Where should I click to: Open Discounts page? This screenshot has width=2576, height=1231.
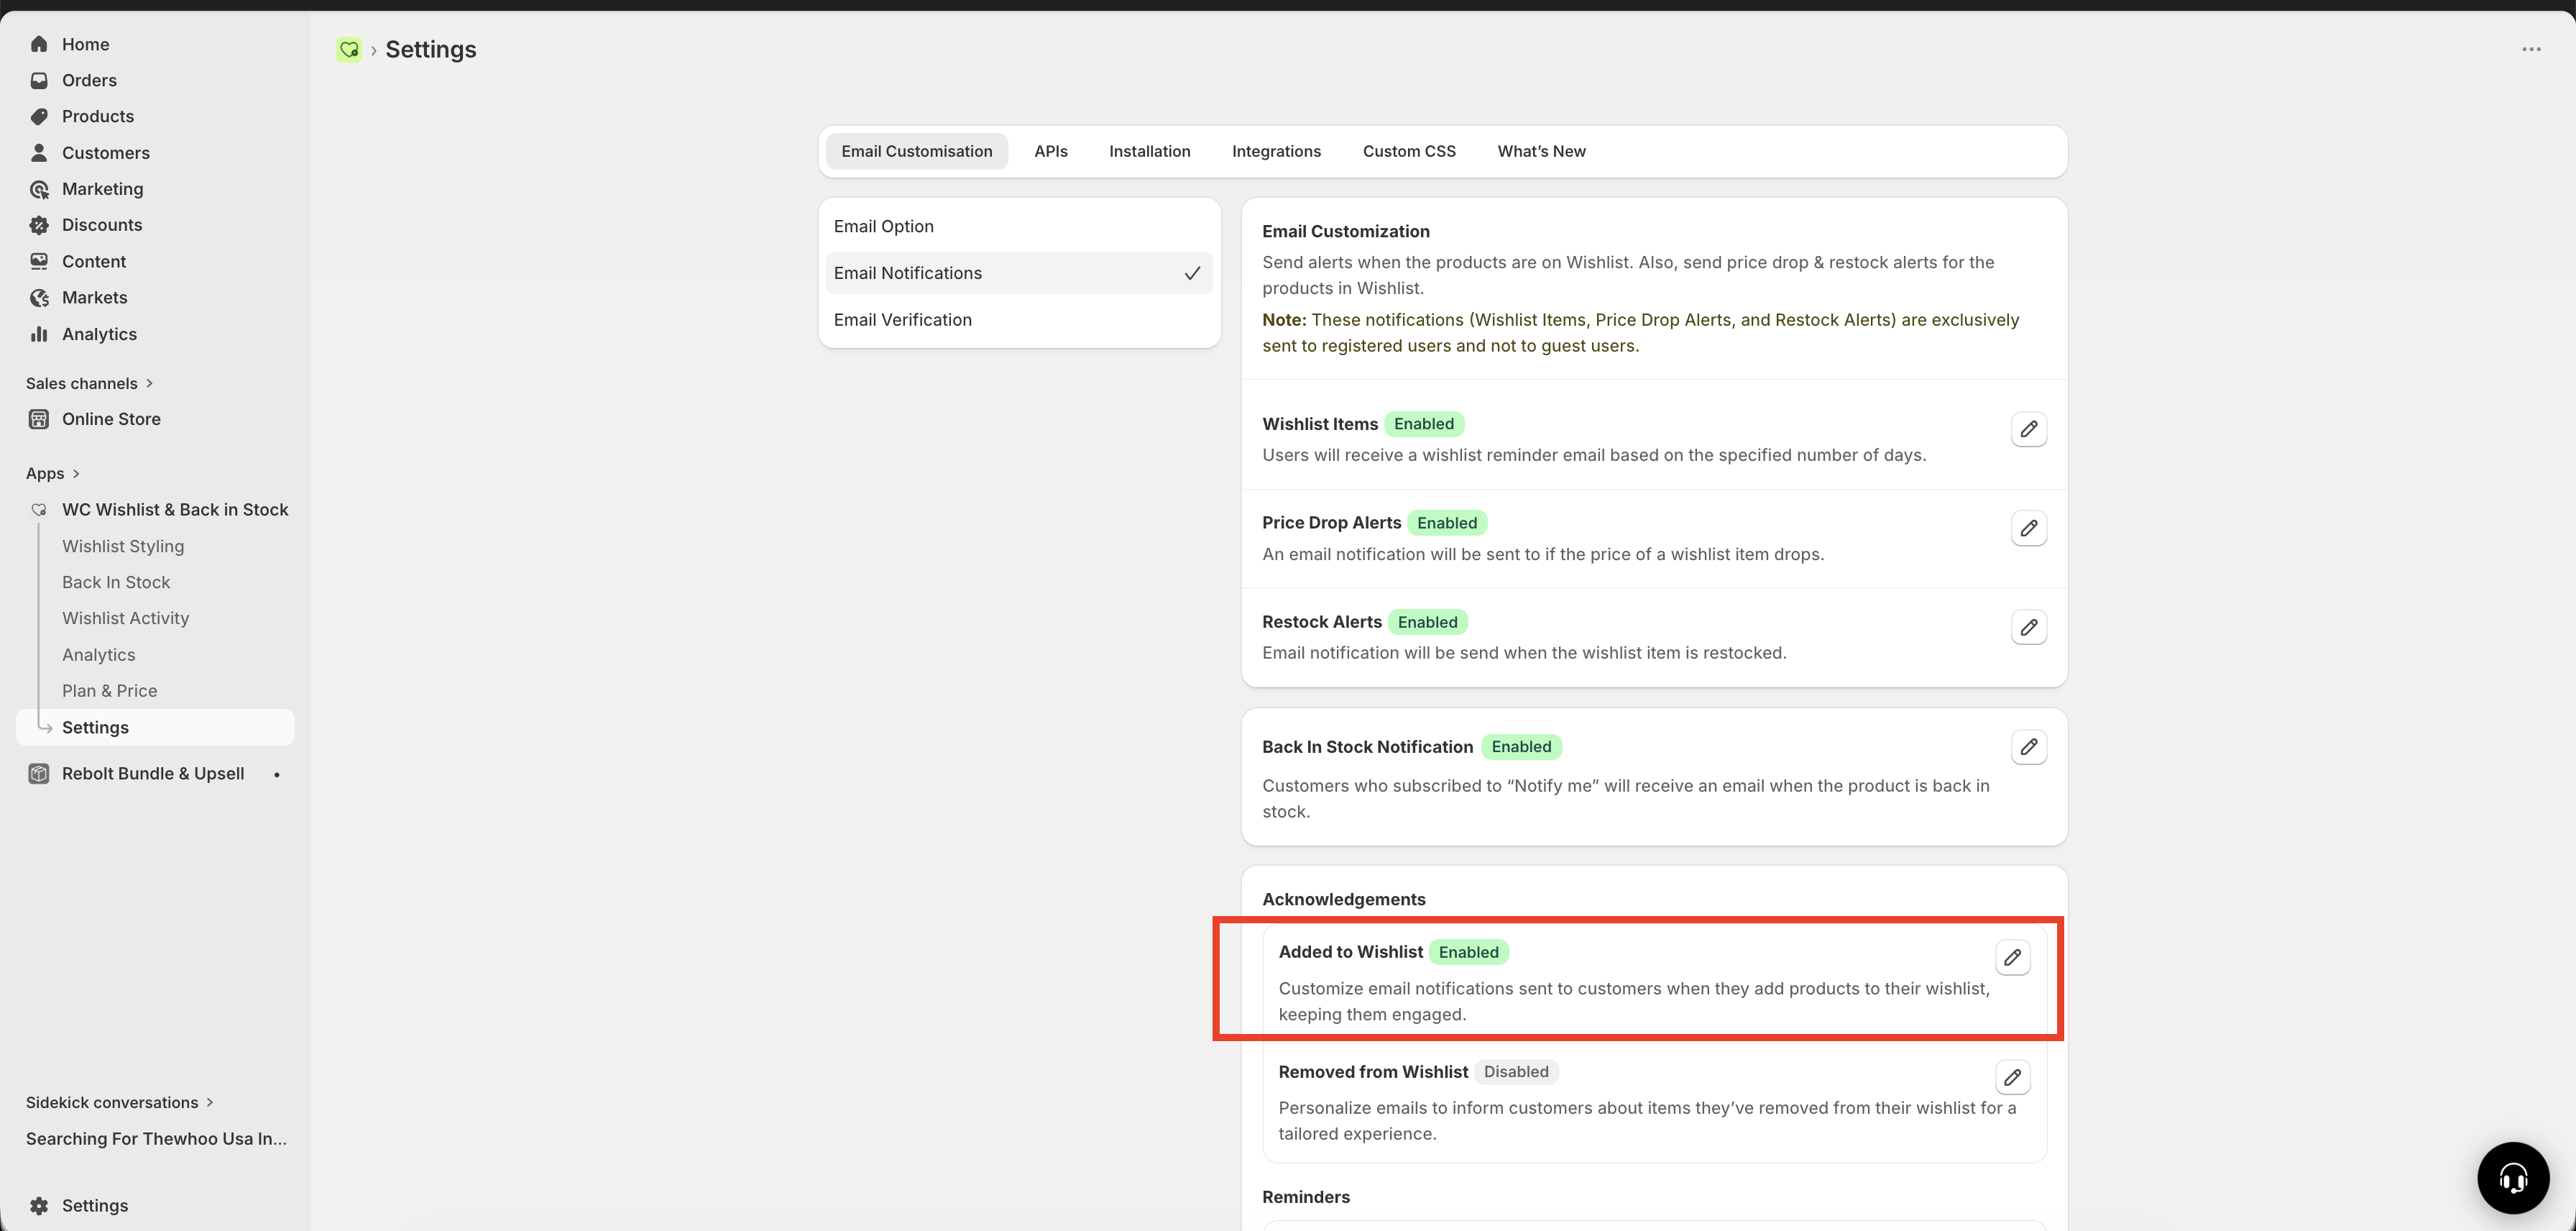[102, 225]
